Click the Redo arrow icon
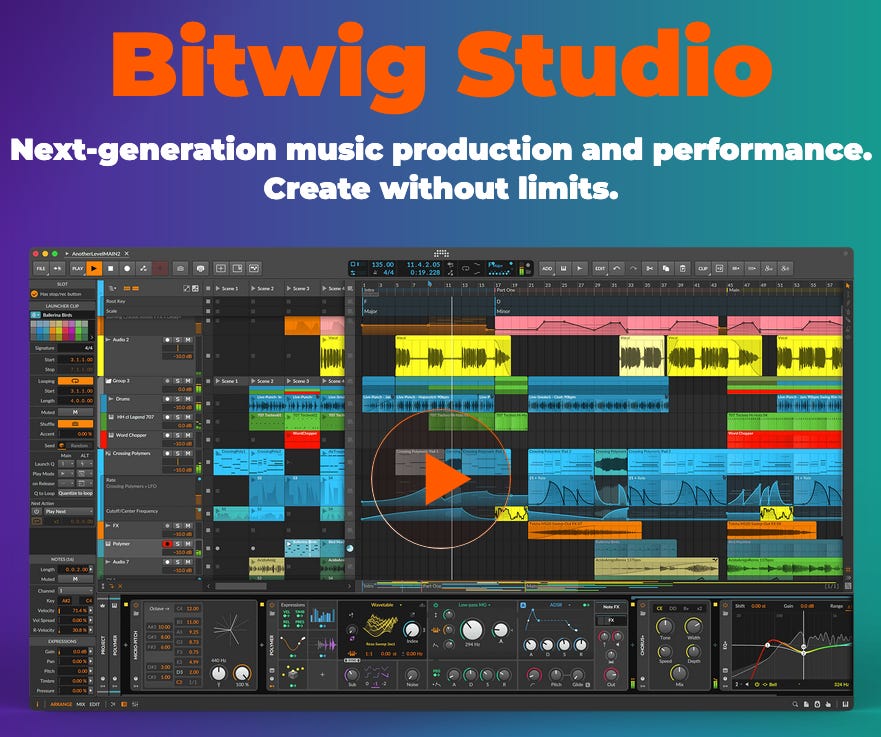The height and width of the screenshot is (737, 881). [633, 269]
